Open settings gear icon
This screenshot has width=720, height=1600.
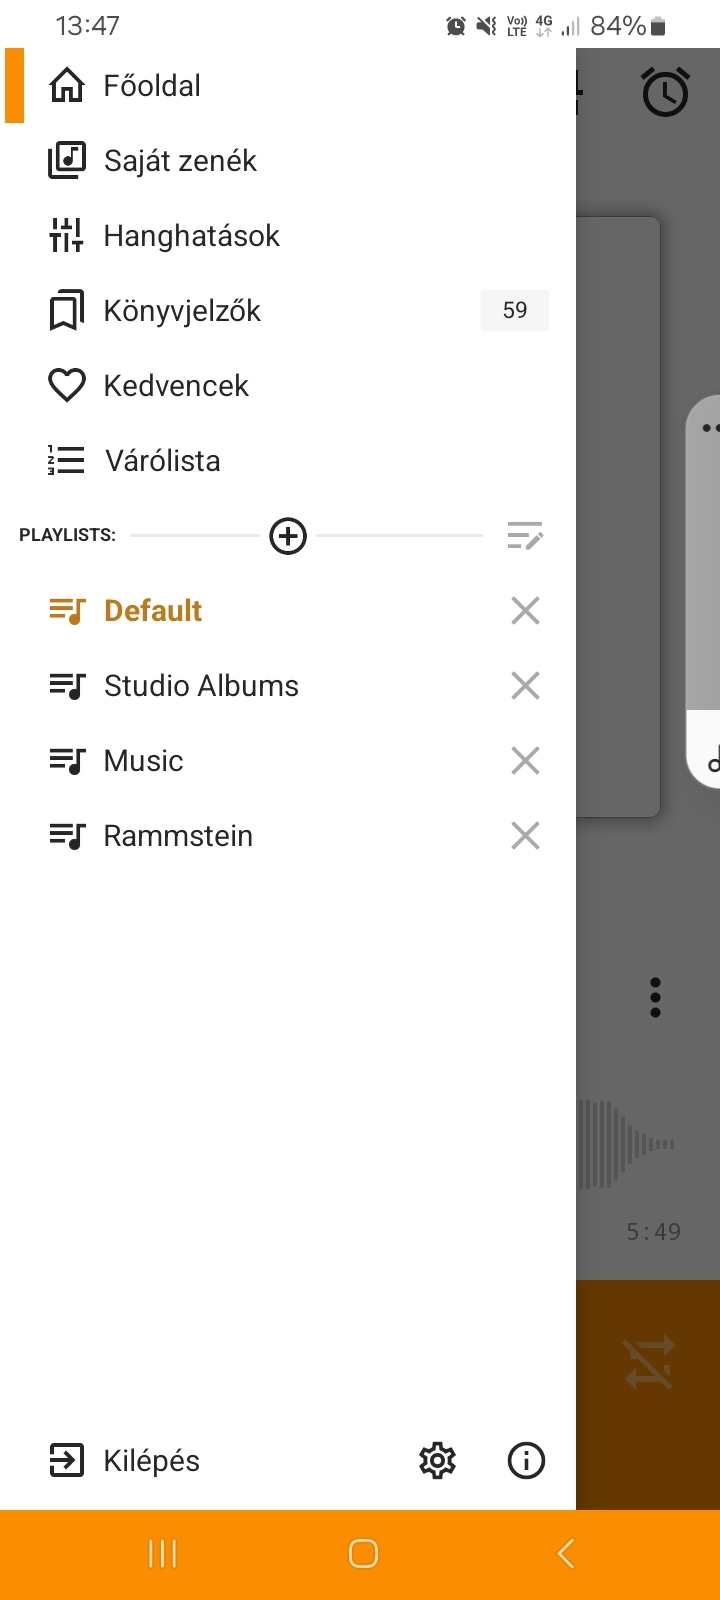(x=437, y=1461)
